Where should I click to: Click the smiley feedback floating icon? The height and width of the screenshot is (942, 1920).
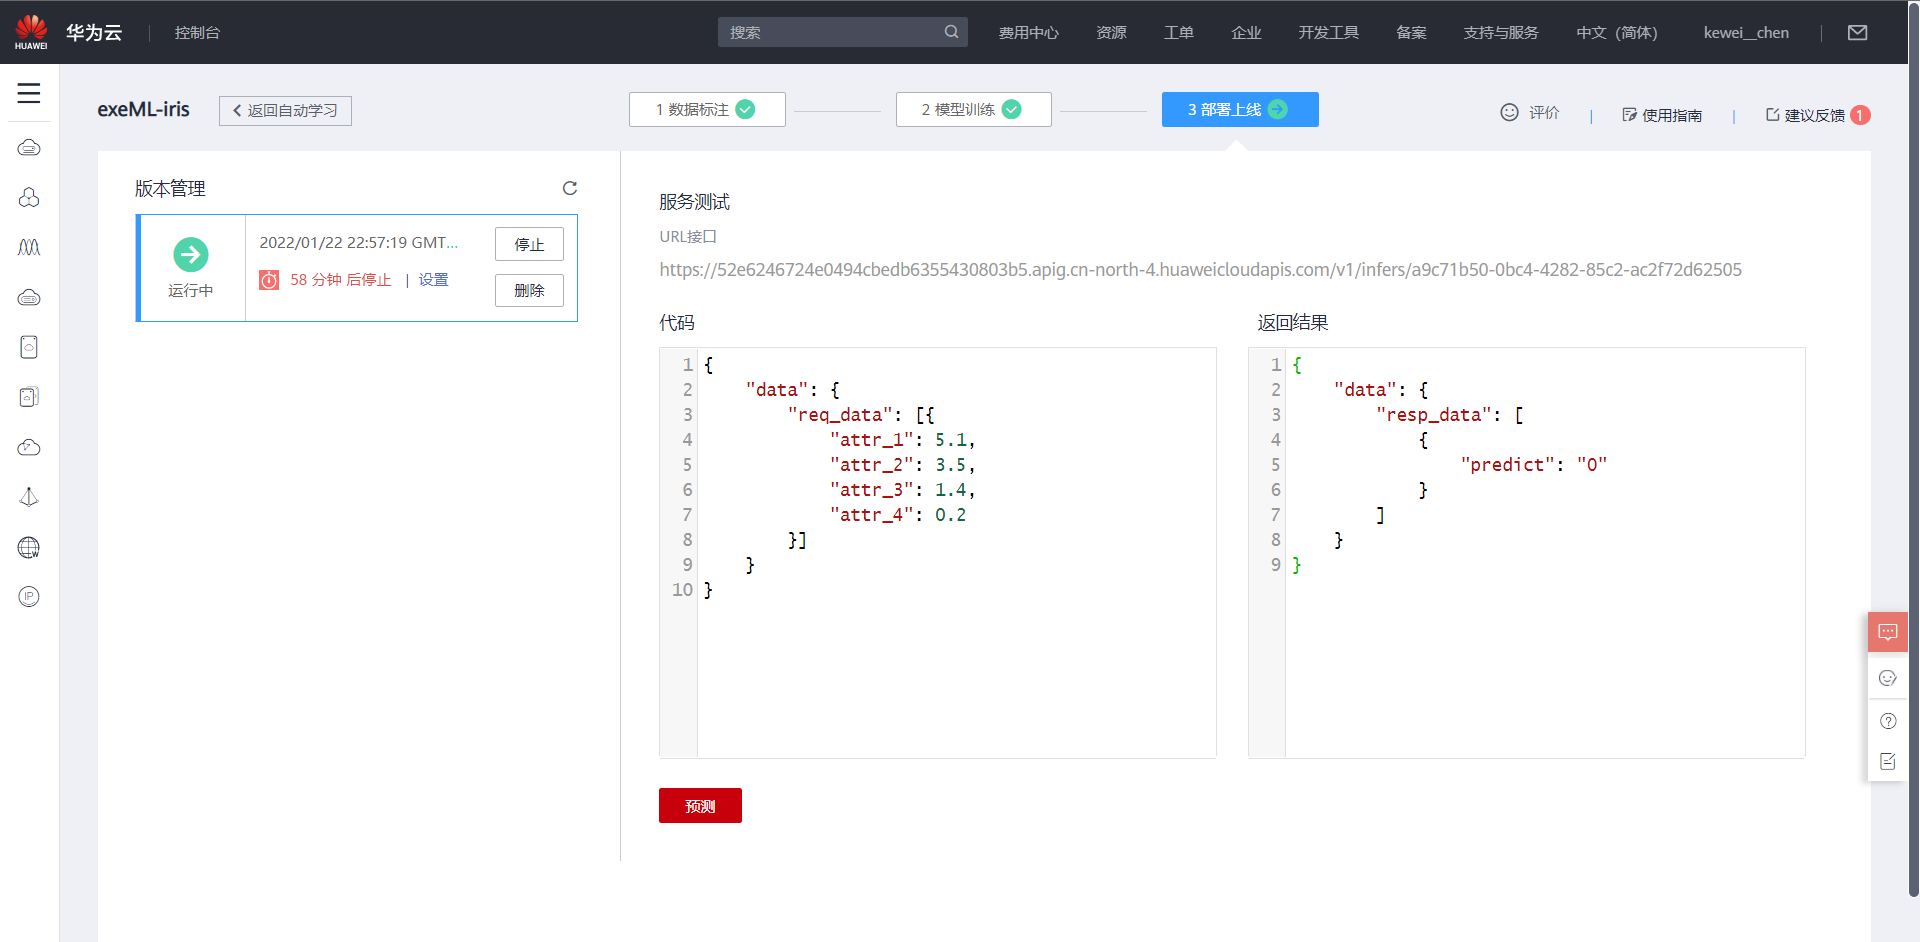click(1888, 678)
